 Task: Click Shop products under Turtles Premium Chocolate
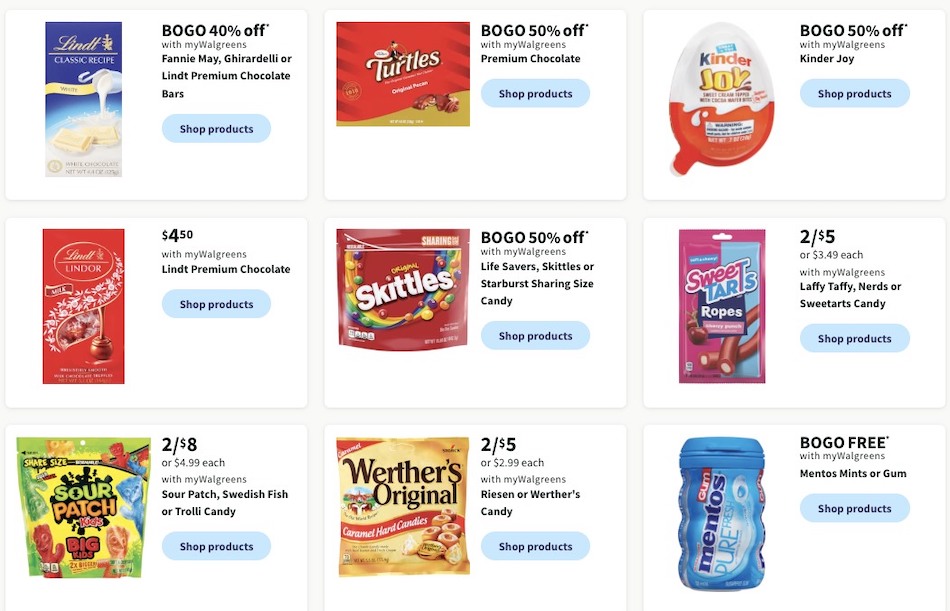pos(536,93)
